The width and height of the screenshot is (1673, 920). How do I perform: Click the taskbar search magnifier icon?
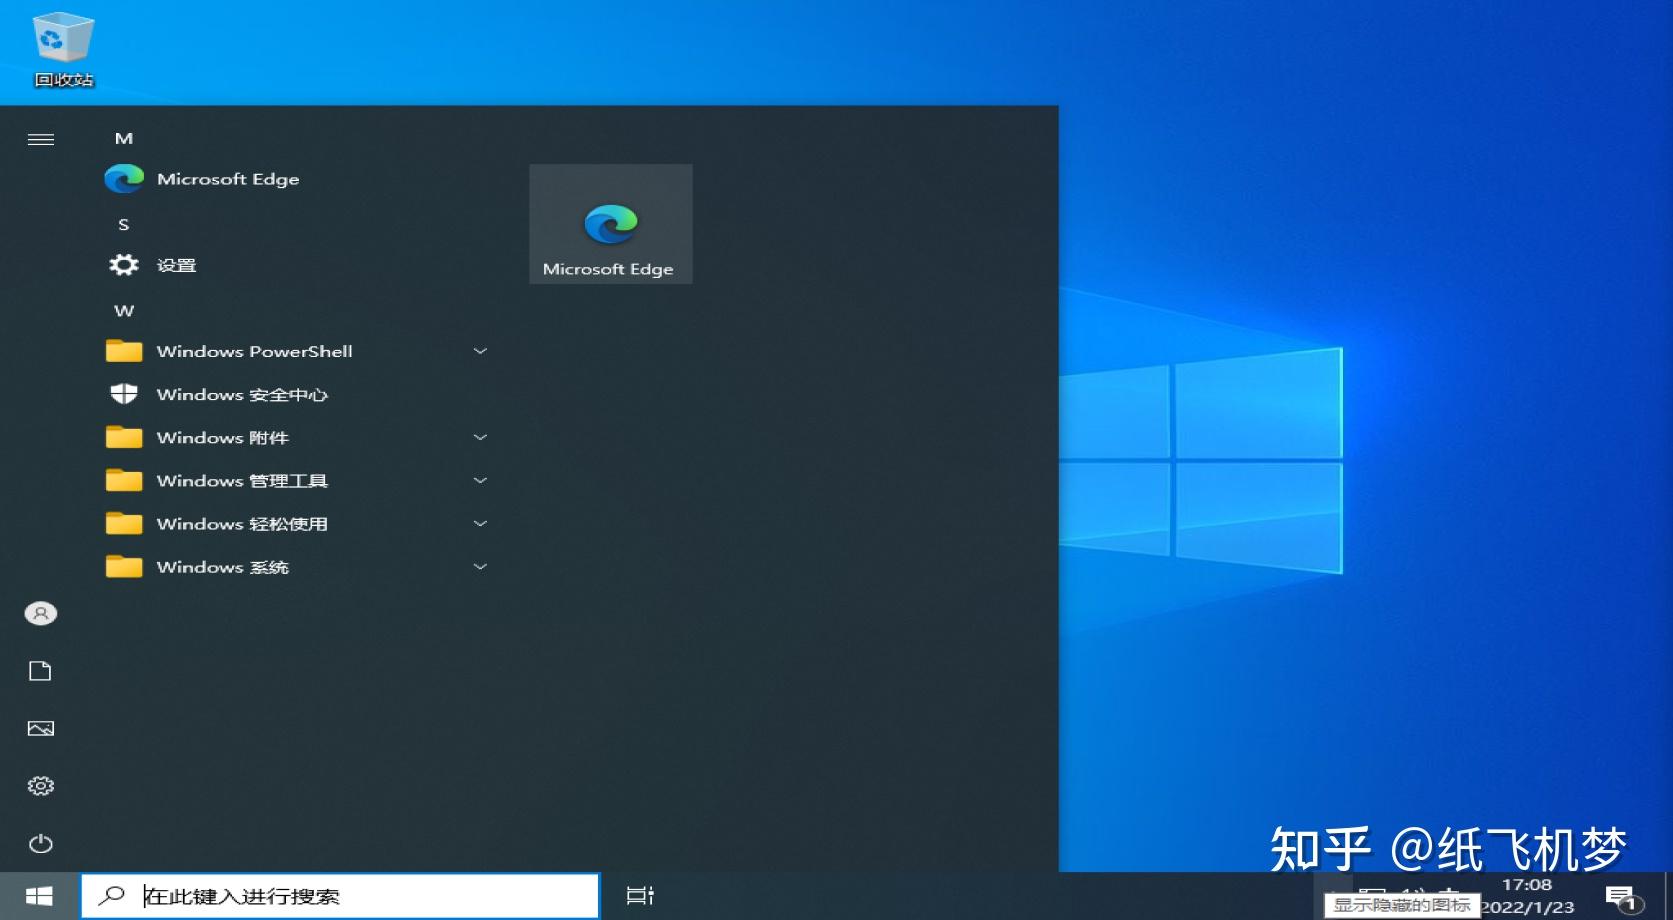111,896
